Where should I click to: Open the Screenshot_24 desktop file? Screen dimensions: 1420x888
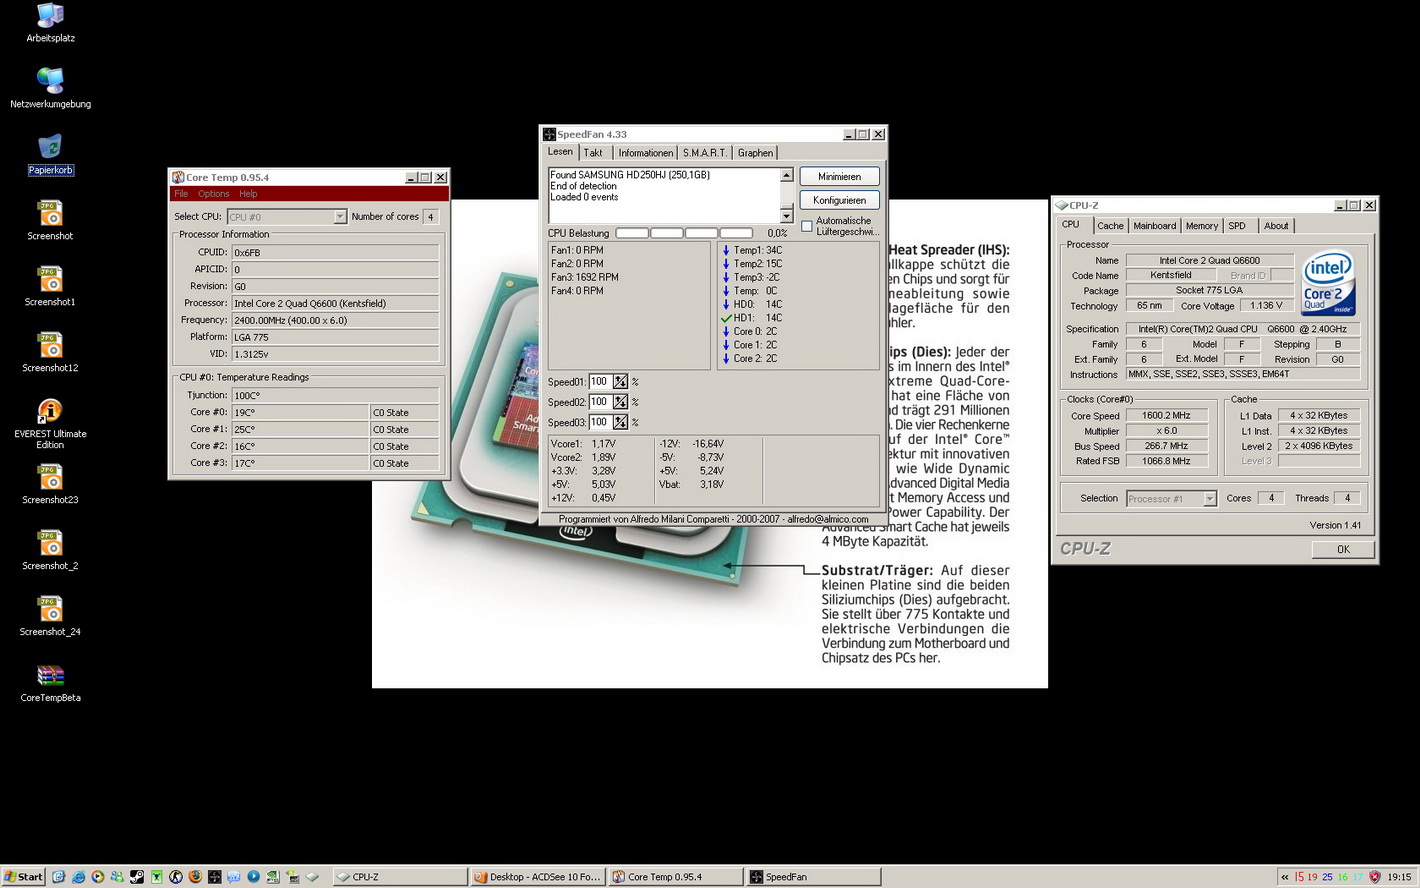tap(50, 617)
